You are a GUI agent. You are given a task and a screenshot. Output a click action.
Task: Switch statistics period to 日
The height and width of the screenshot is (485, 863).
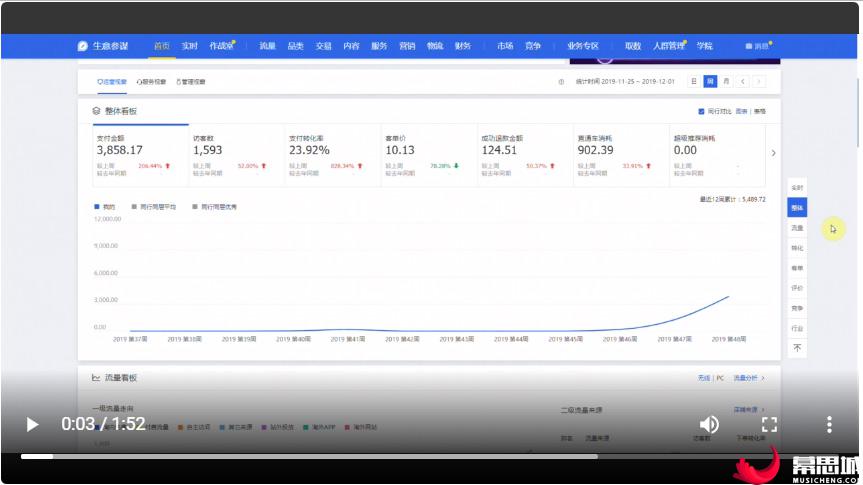[x=694, y=81]
